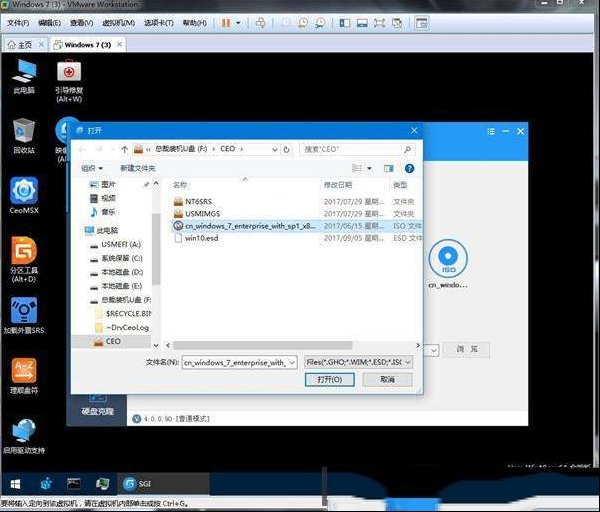
Task: Toggle VMware library sidebar view icon
Action: 344,23
